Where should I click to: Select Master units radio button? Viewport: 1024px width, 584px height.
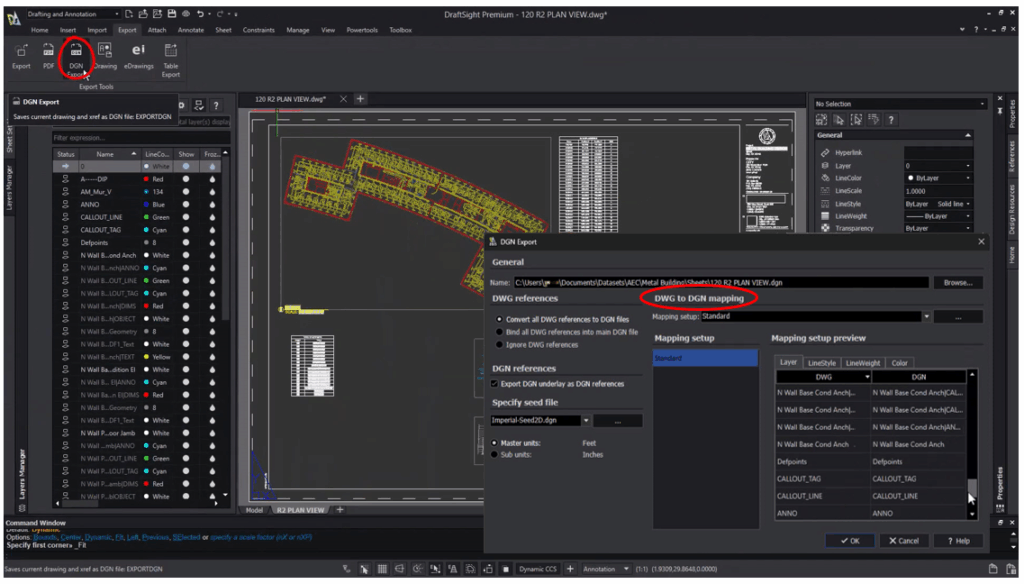coord(494,443)
